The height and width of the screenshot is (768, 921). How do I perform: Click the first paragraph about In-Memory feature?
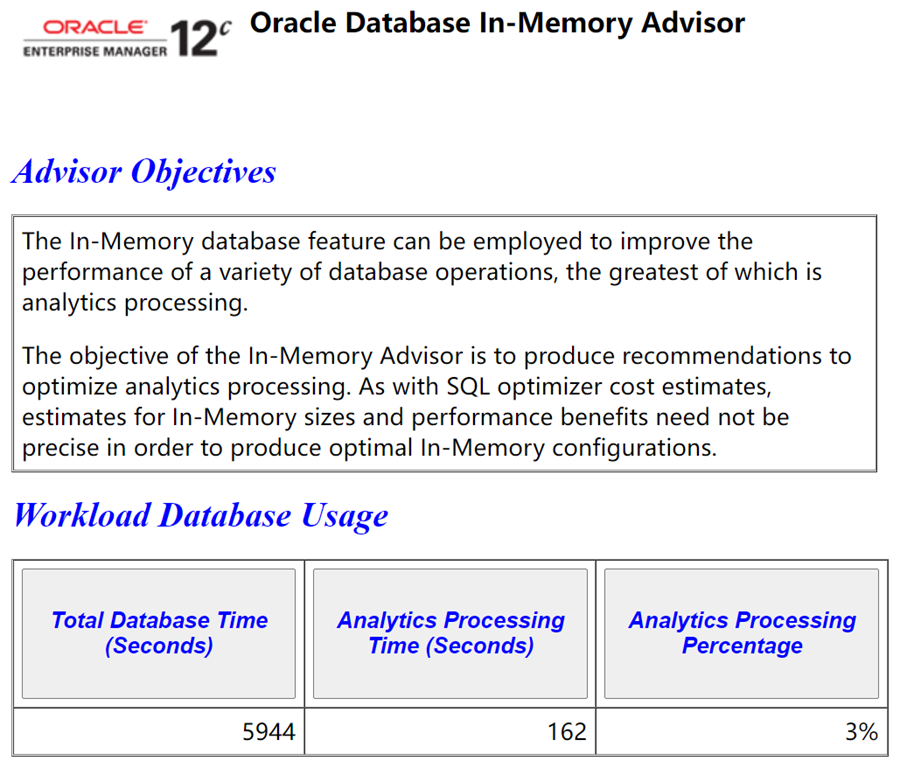tap(422, 272)
